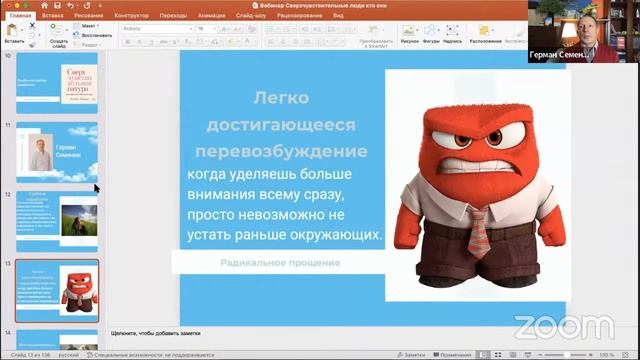The height and width of the screenshot is (360, 640).
Task: Switch to reading view icon in status bar
Action: coord(513,355)
